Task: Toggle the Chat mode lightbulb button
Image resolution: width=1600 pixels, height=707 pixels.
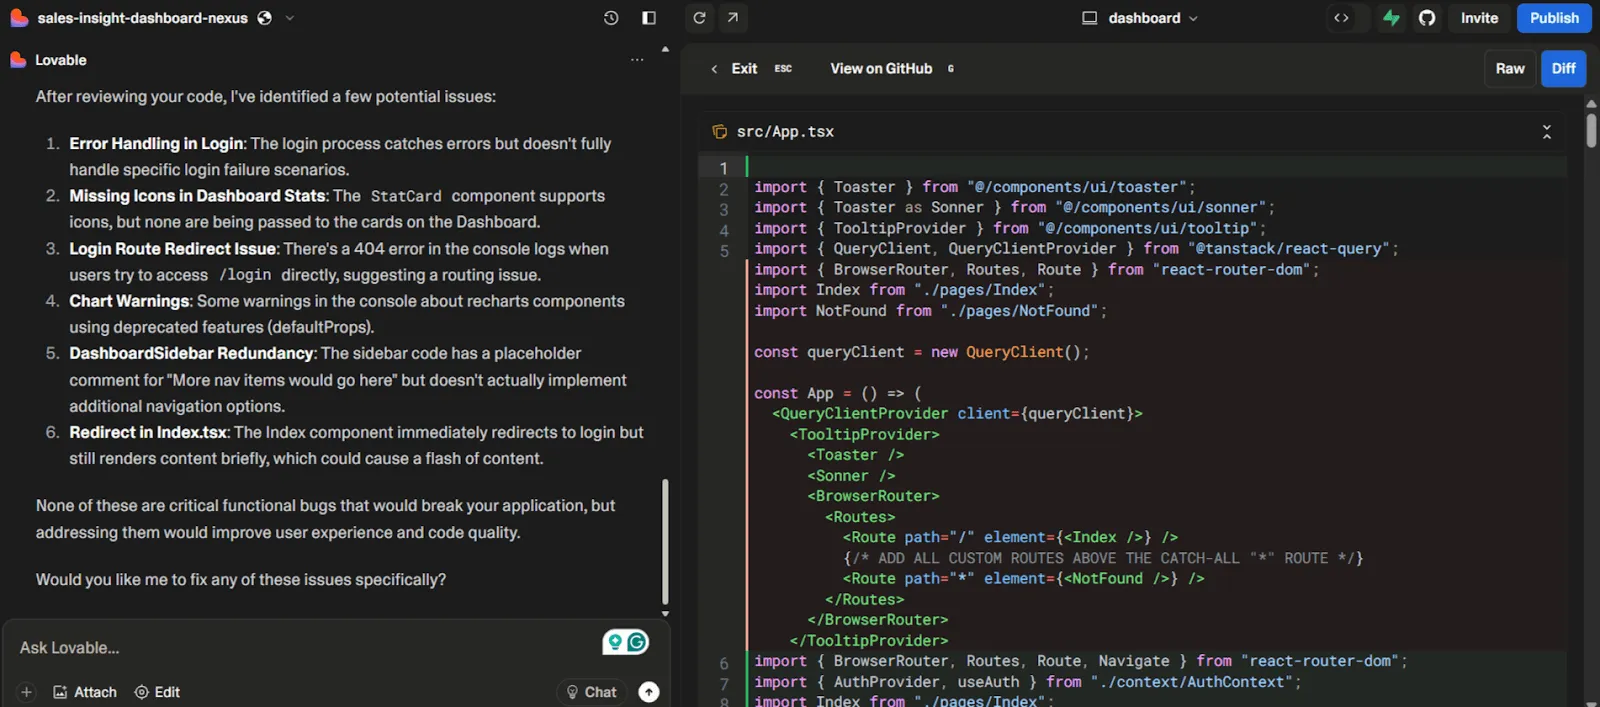Action: 591,692
